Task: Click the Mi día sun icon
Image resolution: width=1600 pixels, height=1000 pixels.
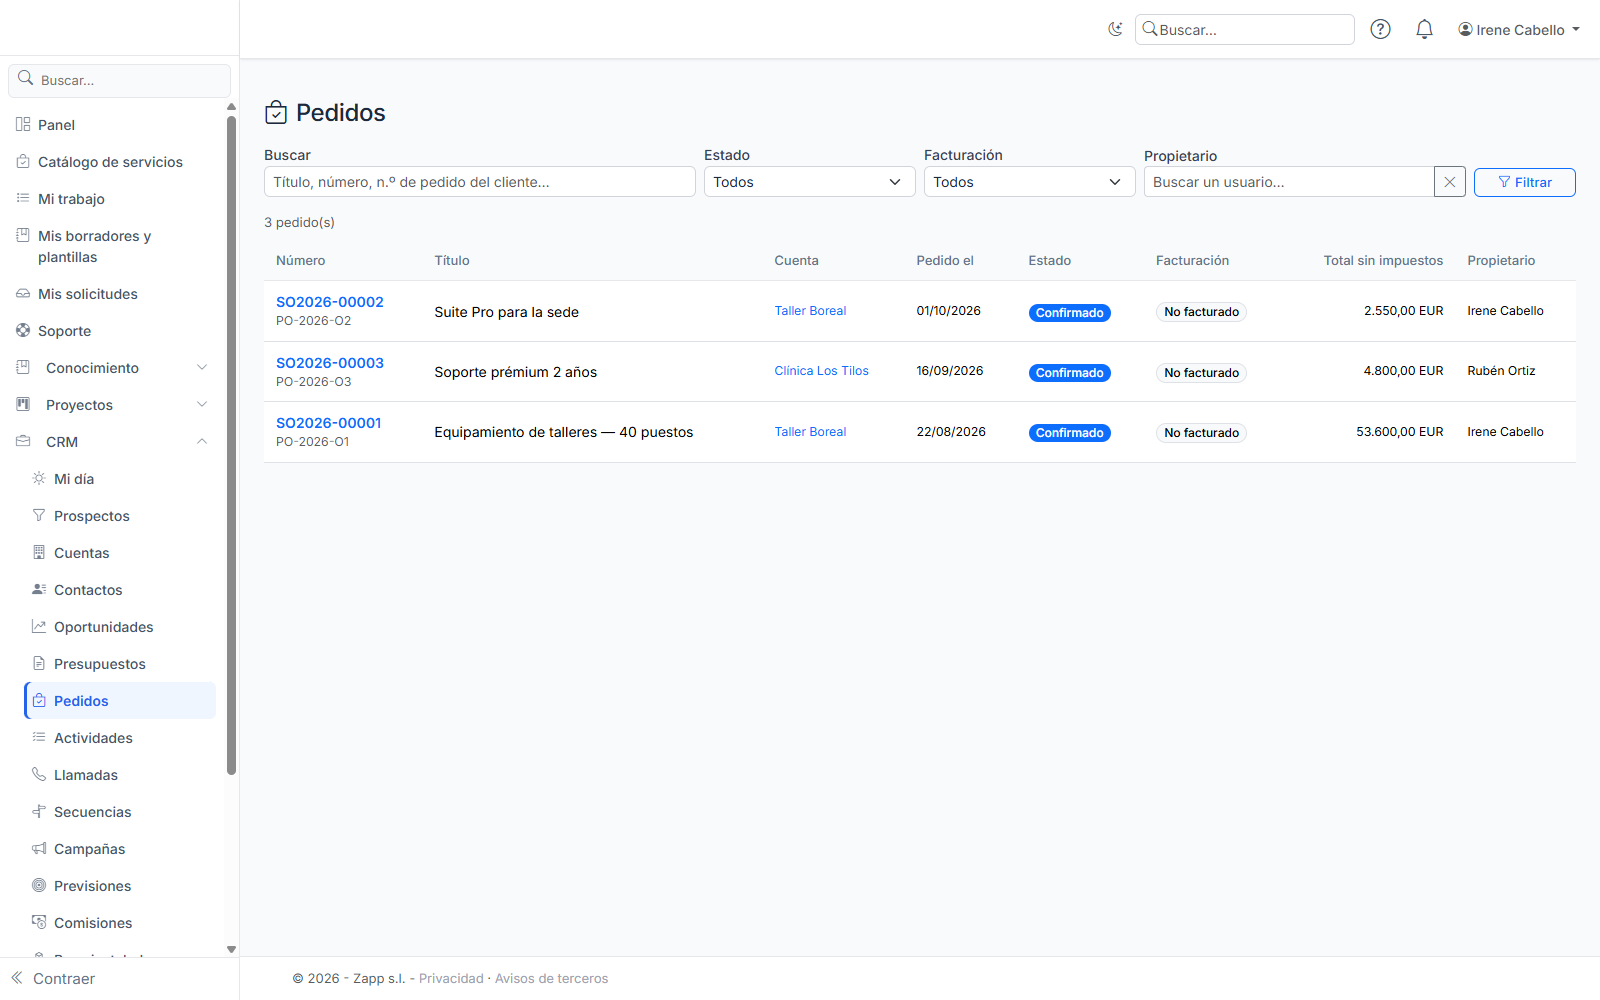Action: [x=39, y=479]
